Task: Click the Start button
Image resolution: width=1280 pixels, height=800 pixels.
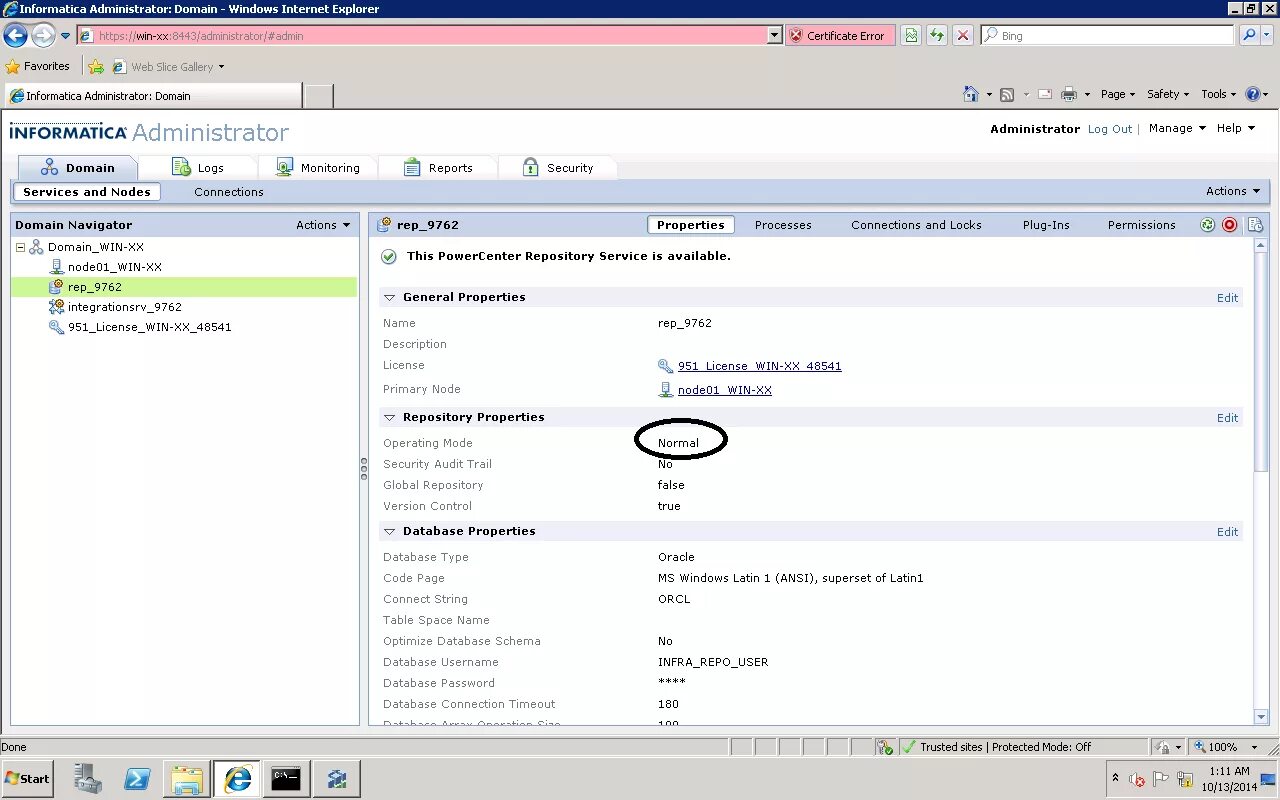Action: [x=28, y=778]
